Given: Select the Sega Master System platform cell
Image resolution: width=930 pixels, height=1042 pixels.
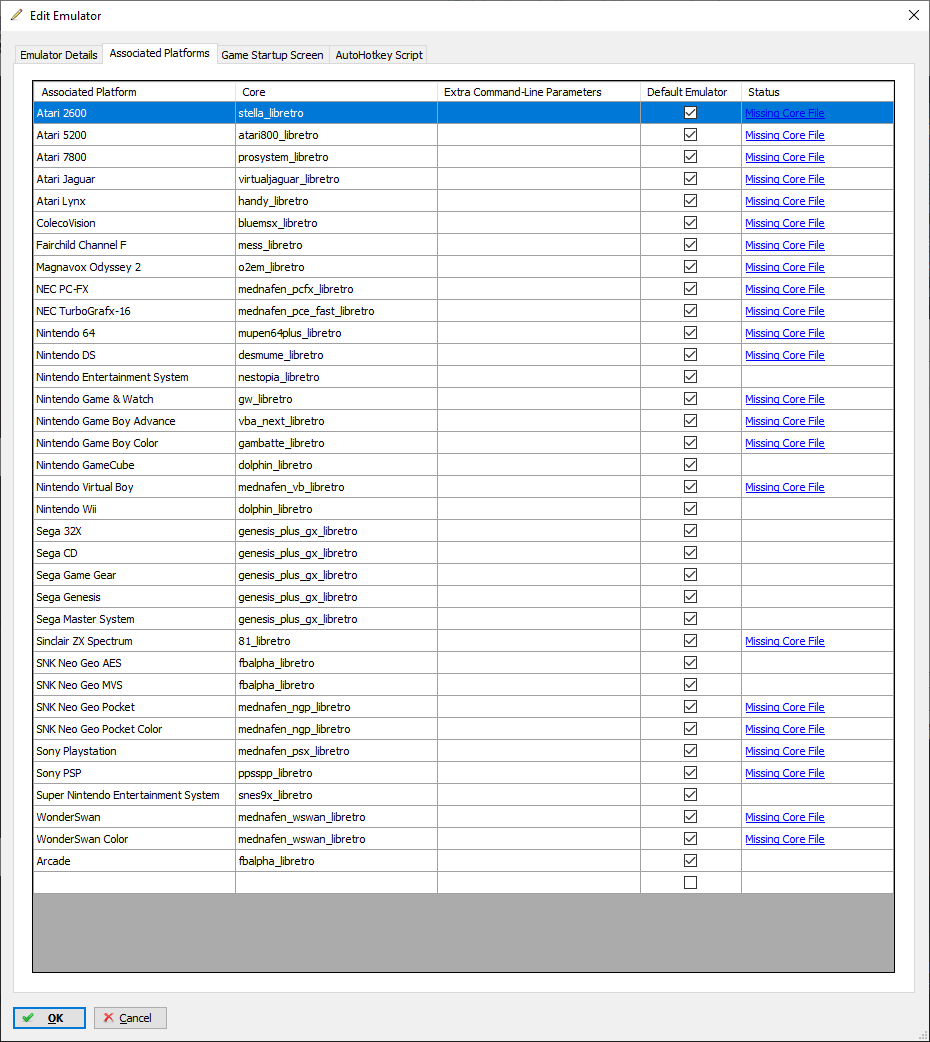Looking at the screenshot, I should pyautogui.click(x=134, y=619).
